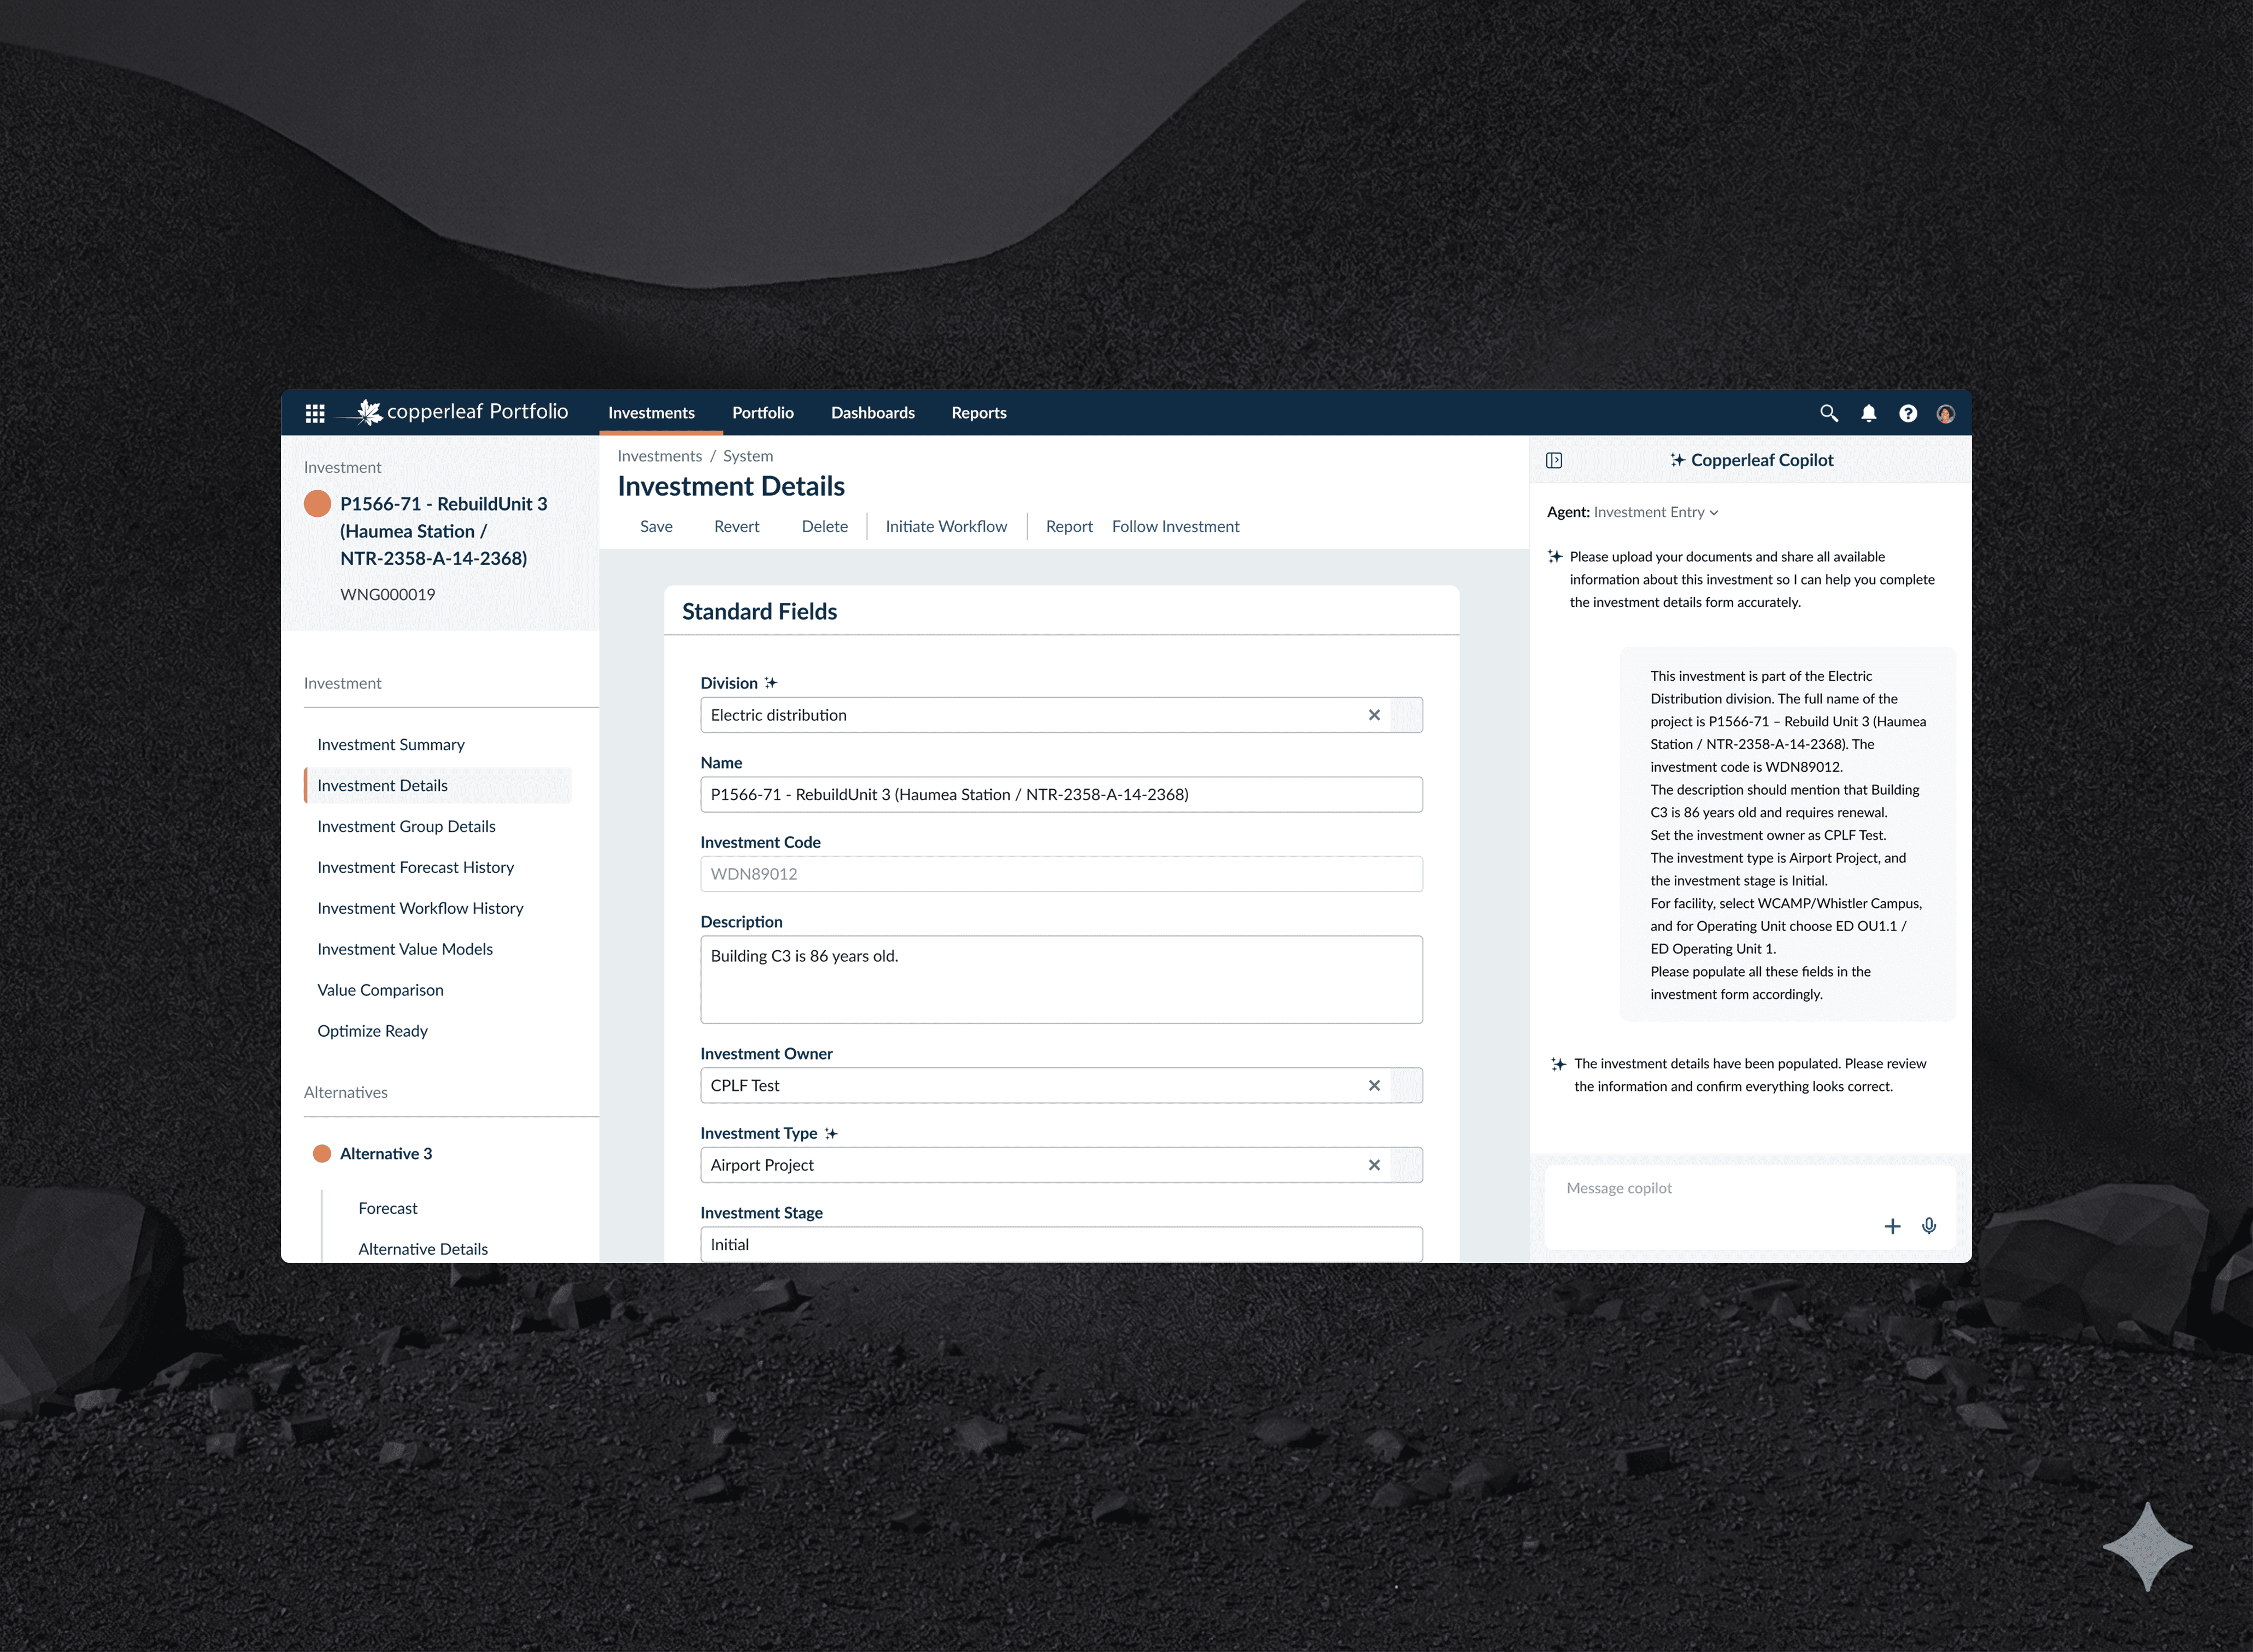
Task: Click the help question mark icon
Action: [x=1907, y=413]
